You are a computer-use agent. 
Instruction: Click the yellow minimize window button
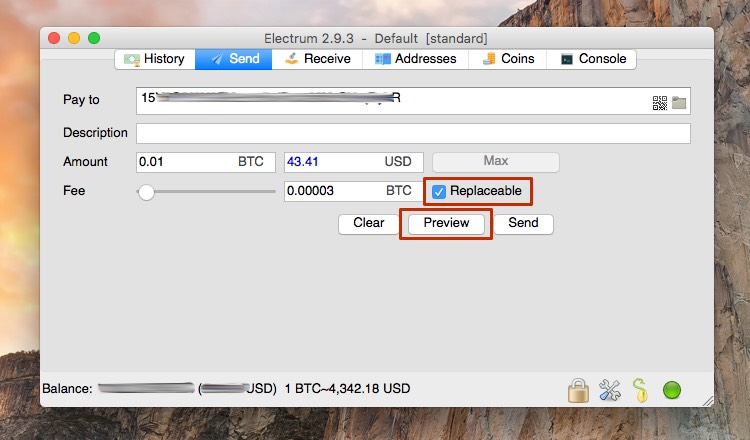(x=74, y=38)
